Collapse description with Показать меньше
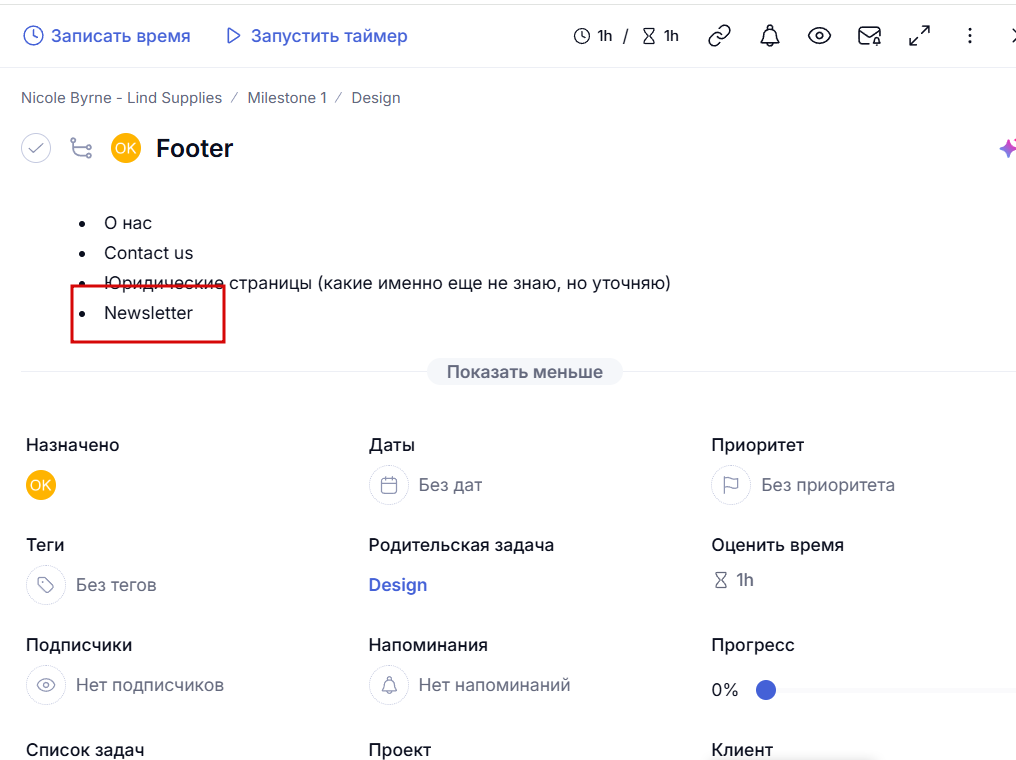 524,372
